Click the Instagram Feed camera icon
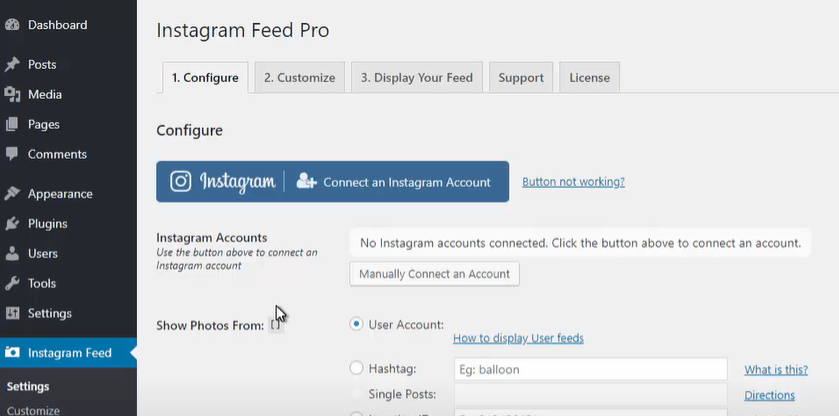The height and width of the screenshot is (416, 839). (x=12, y=353)
